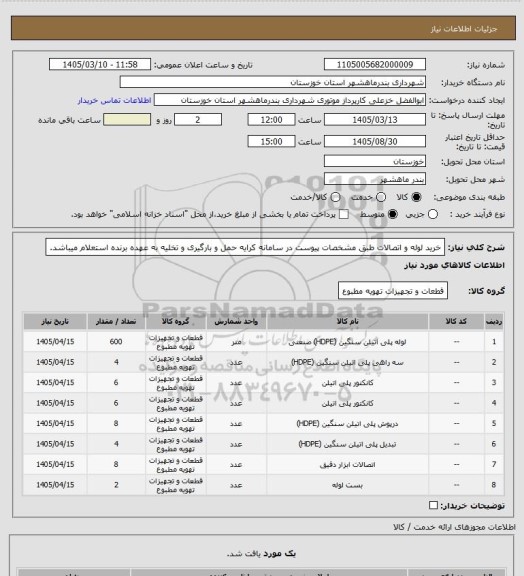Select the کالا/خدمت radio button
The height and width of the screenshot is (576, 524).
click(x=335, y=197)
